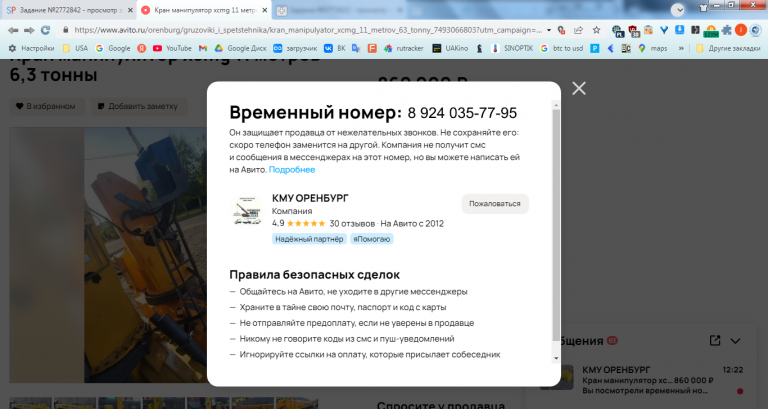Open the 'YouTube' bookmark
768x409 pixels.
172,48
